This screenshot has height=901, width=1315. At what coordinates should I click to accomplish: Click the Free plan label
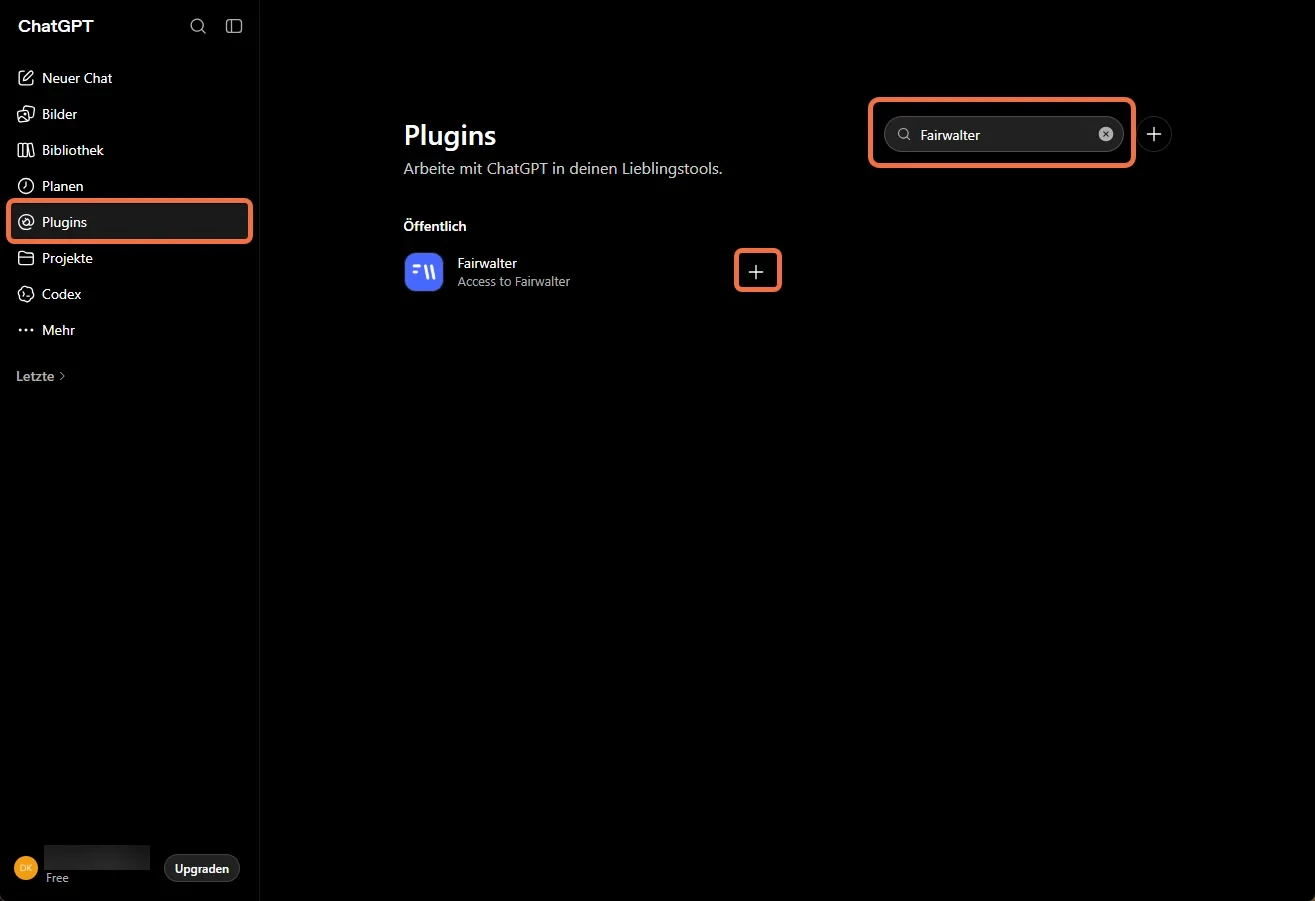[x=57, y=878]
